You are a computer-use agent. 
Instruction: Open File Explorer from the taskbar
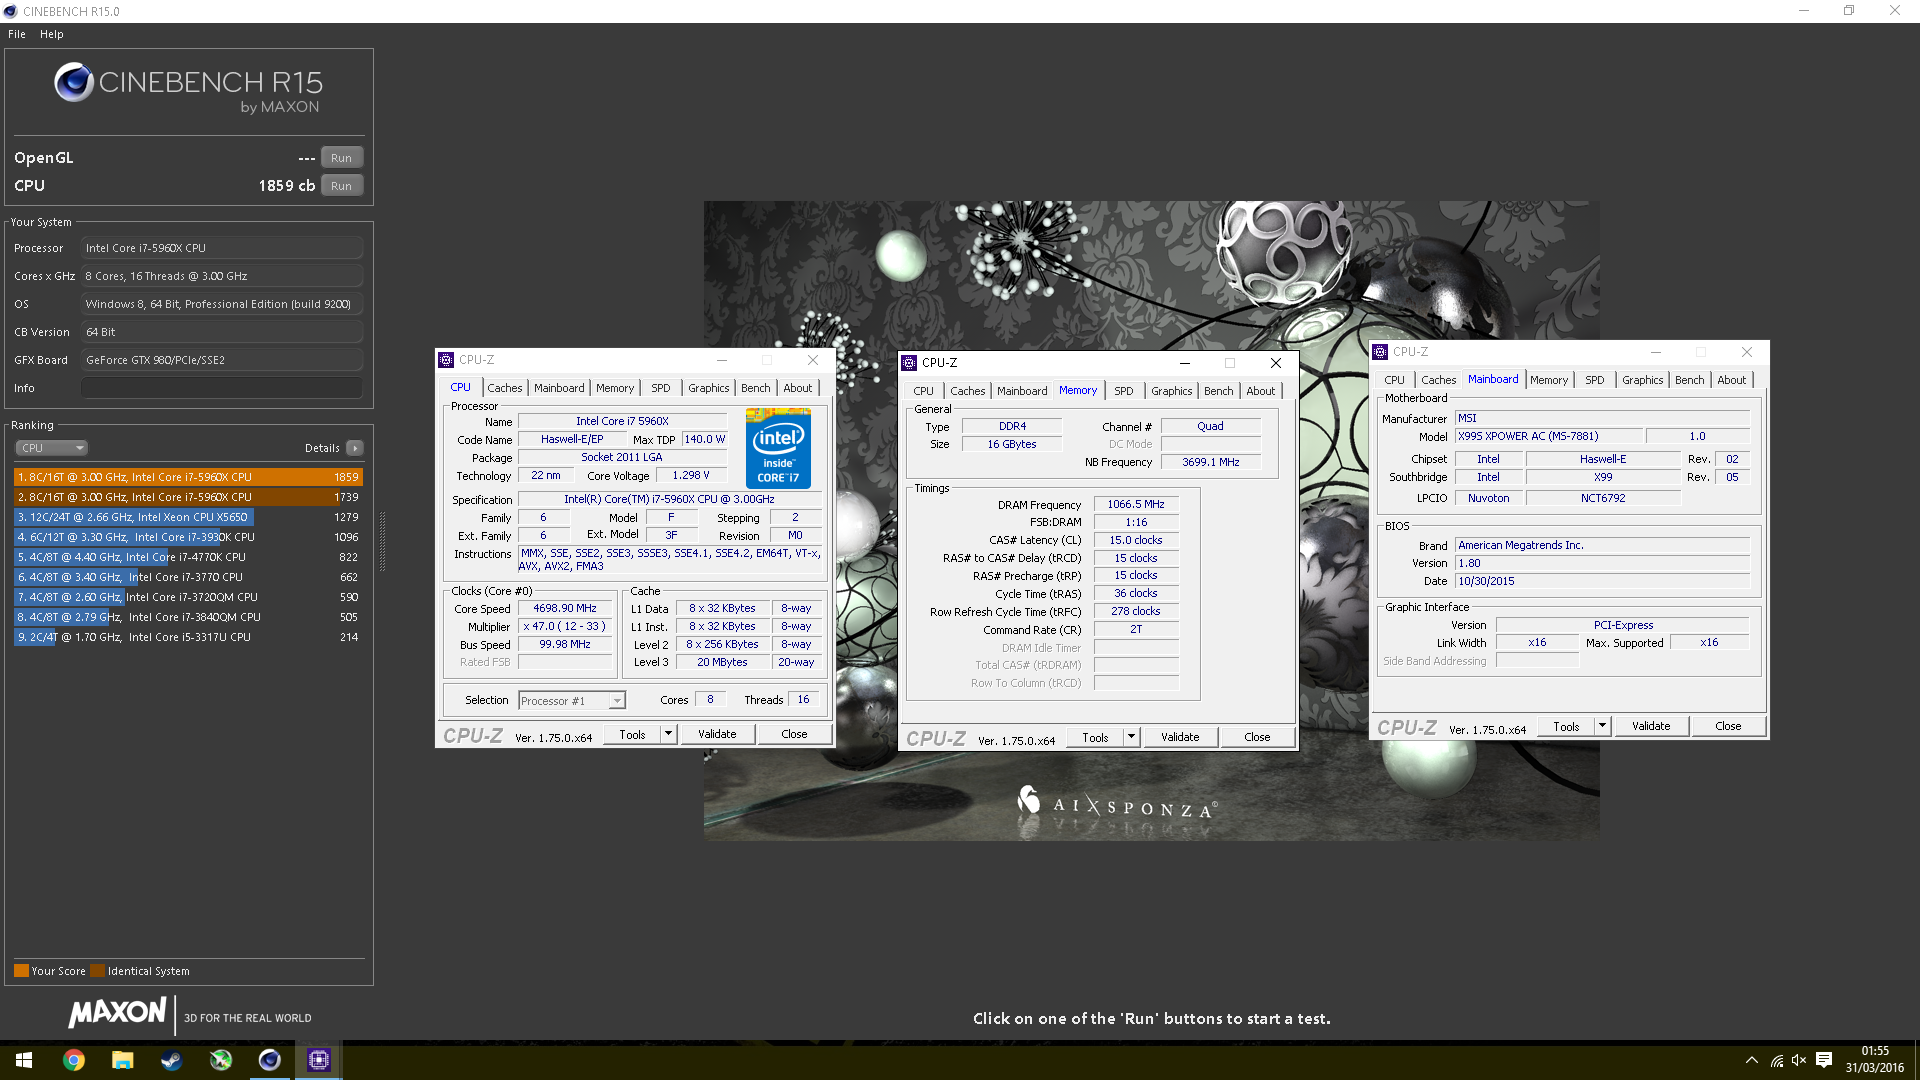pyautogui.click(x=122, y=1060)
